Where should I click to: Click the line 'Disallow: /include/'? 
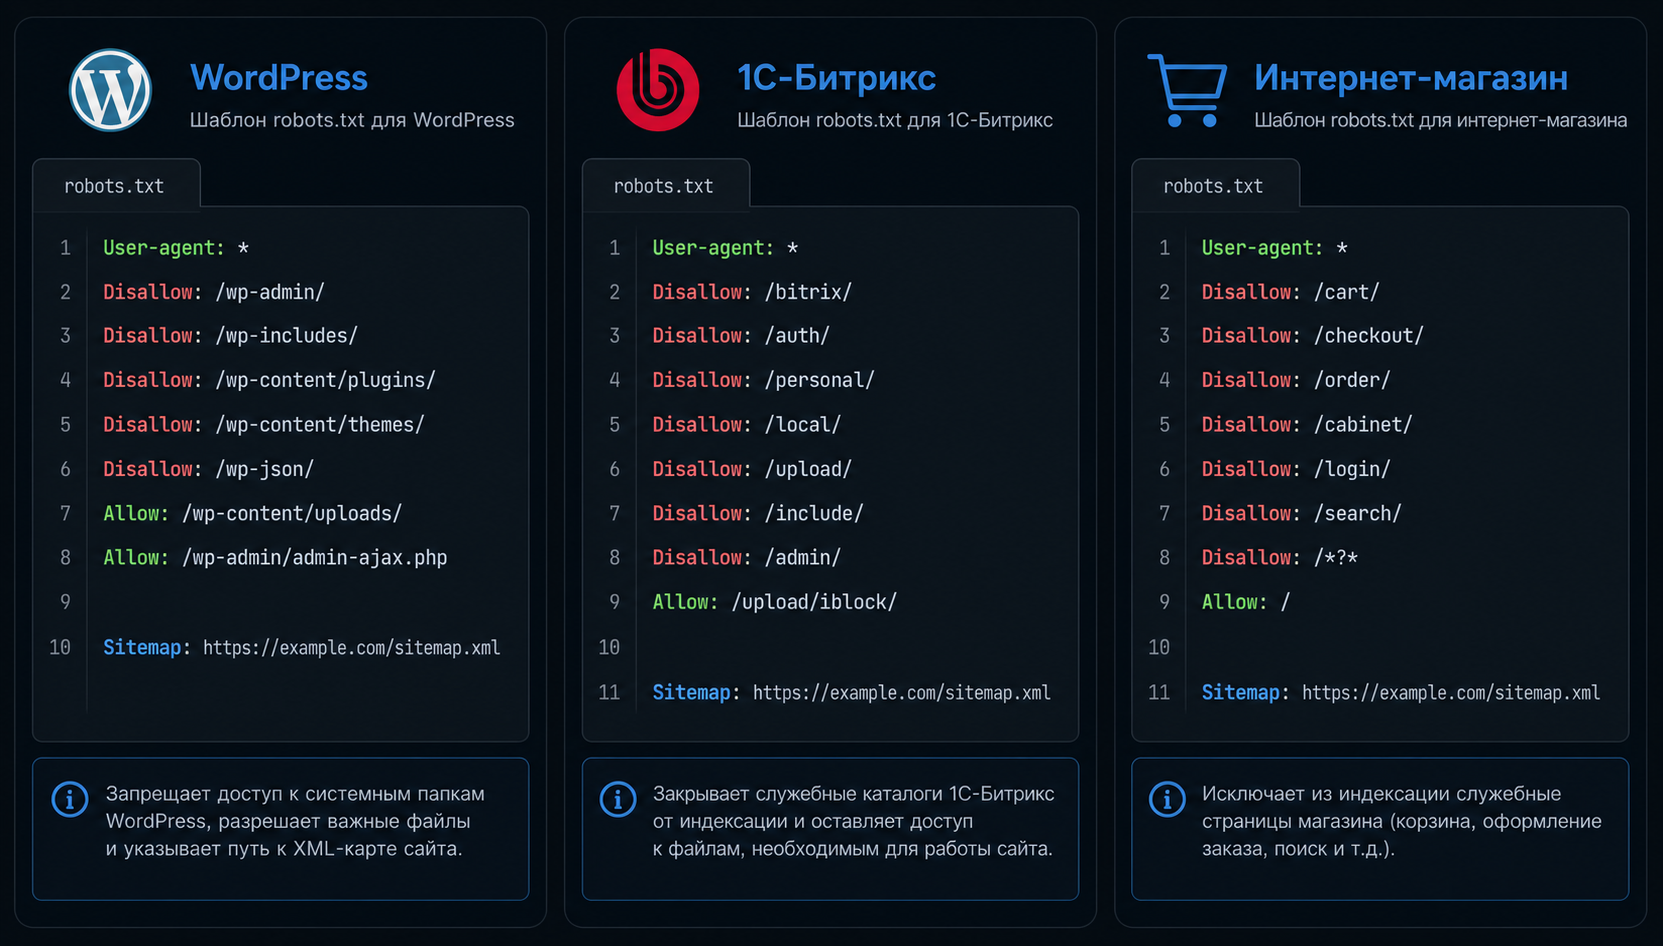[x=758, y=513]
